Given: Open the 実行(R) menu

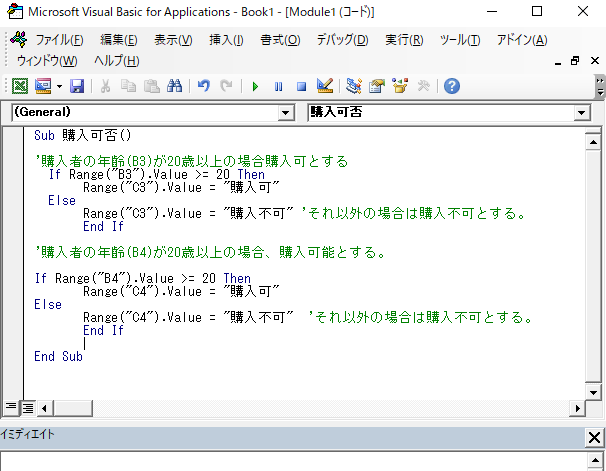Looking at the screenshot, I should click(404, 40).
